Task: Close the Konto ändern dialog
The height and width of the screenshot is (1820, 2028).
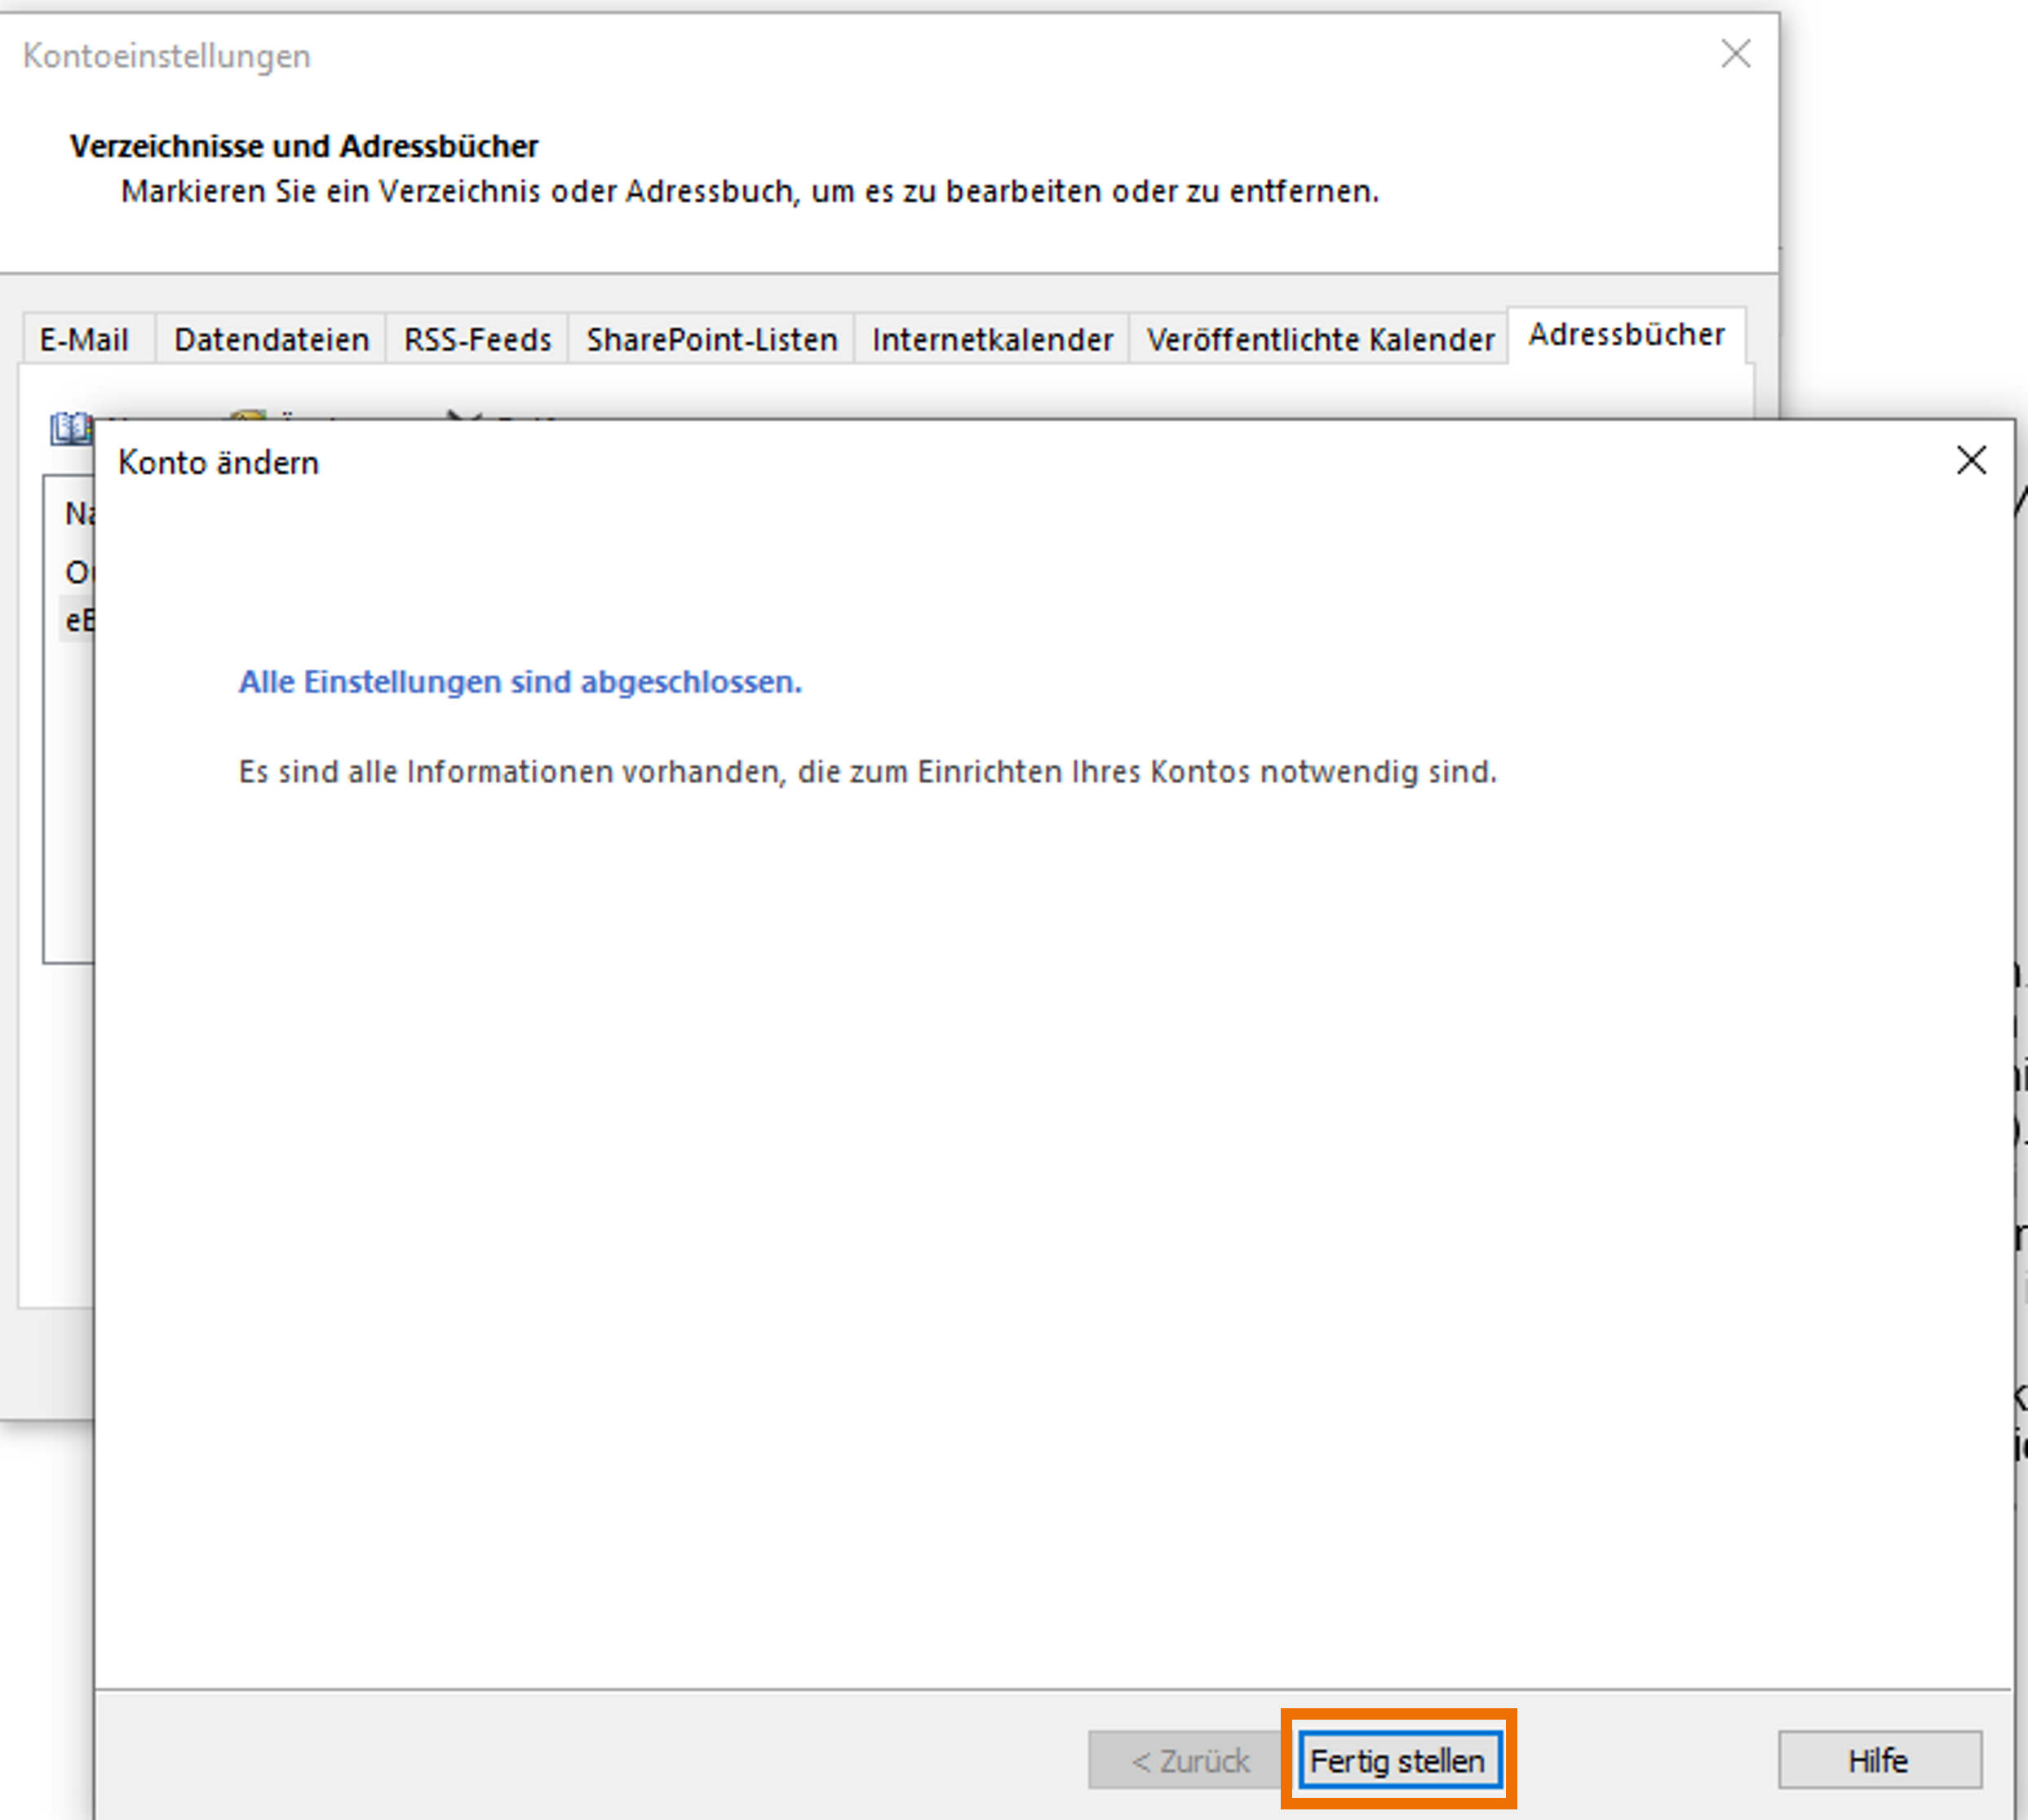Action: 1970,461
